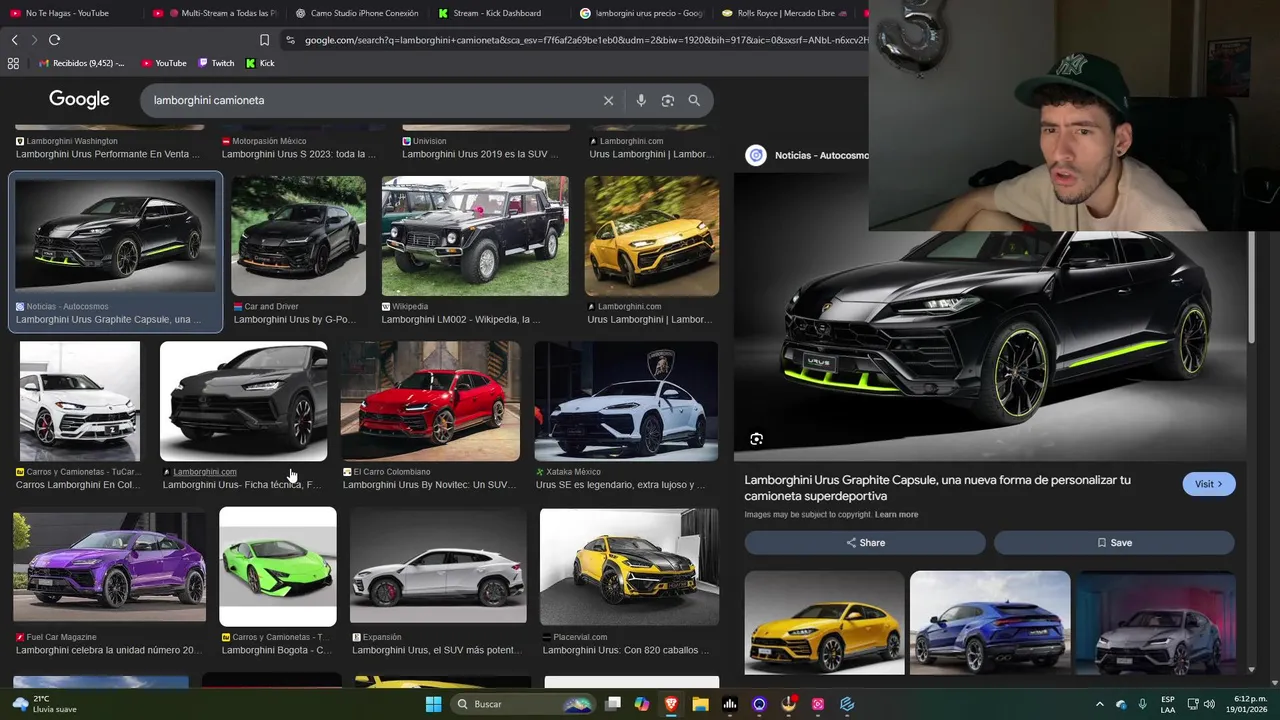The width and height of the screenshot is (1280, 720).
Task: Open Google Lens camera search icon
Action: point(668,100)
